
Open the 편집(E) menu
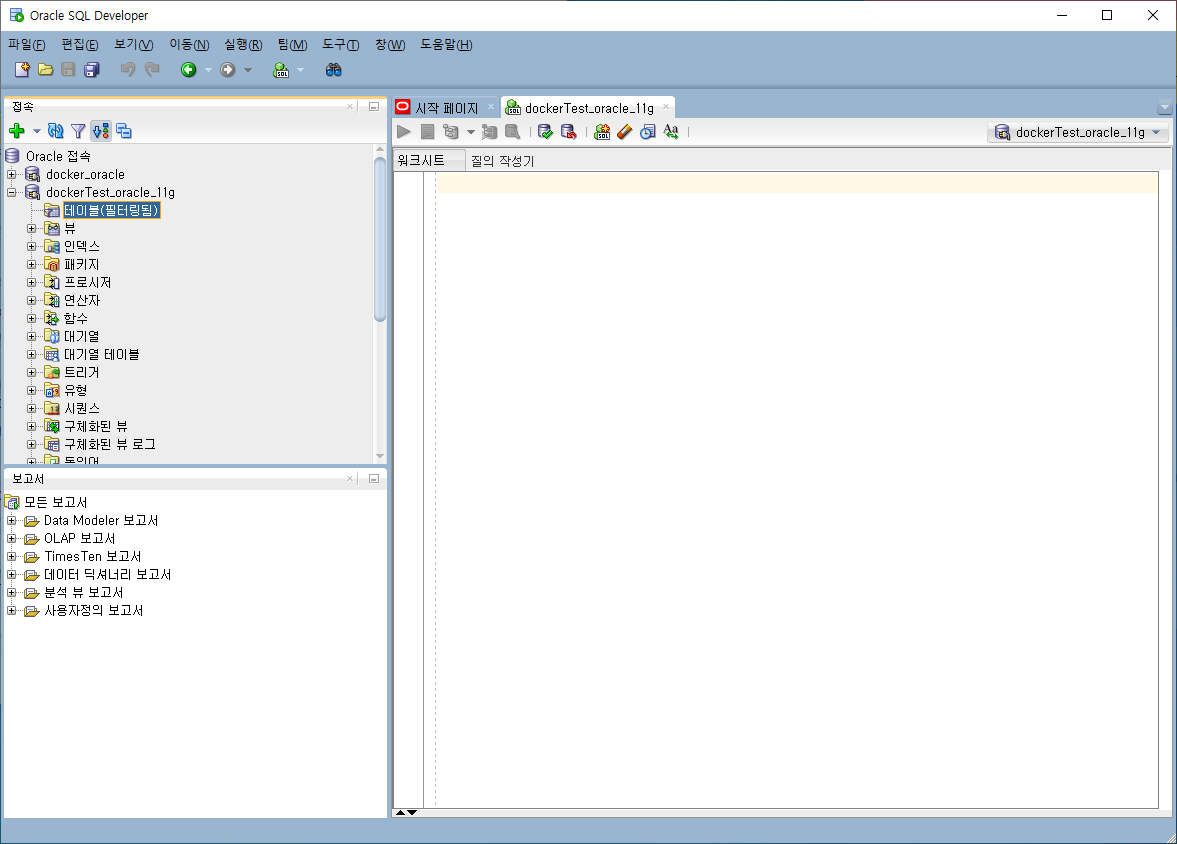click(x=80, y=45)
